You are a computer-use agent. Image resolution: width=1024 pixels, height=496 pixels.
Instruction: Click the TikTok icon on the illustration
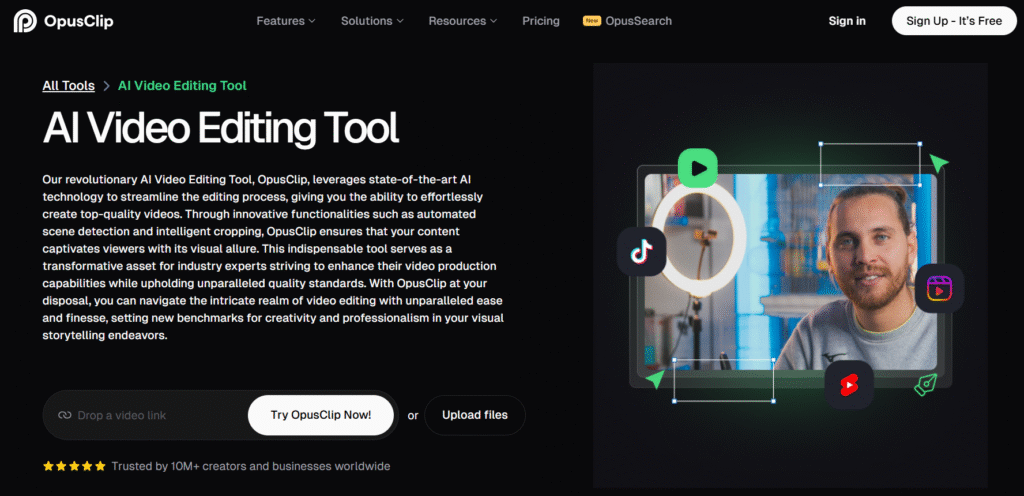[x=641, y=251]
